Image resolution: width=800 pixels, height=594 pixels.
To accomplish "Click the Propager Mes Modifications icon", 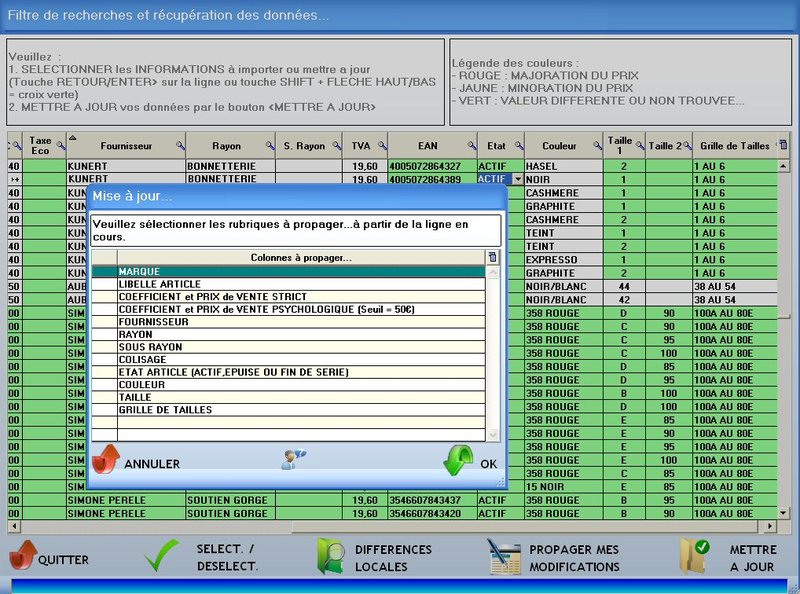I will [x=503, y=557].
